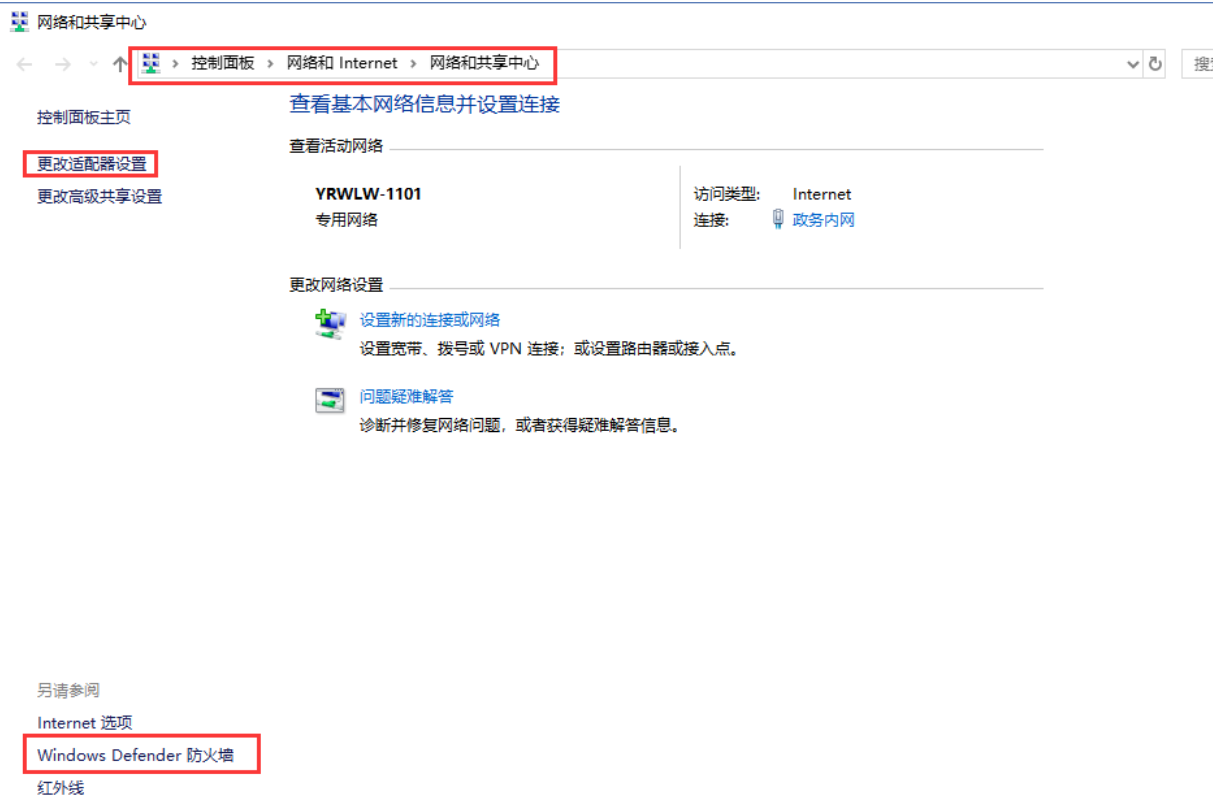Open the recent locations dropdown

coord(94,64)
